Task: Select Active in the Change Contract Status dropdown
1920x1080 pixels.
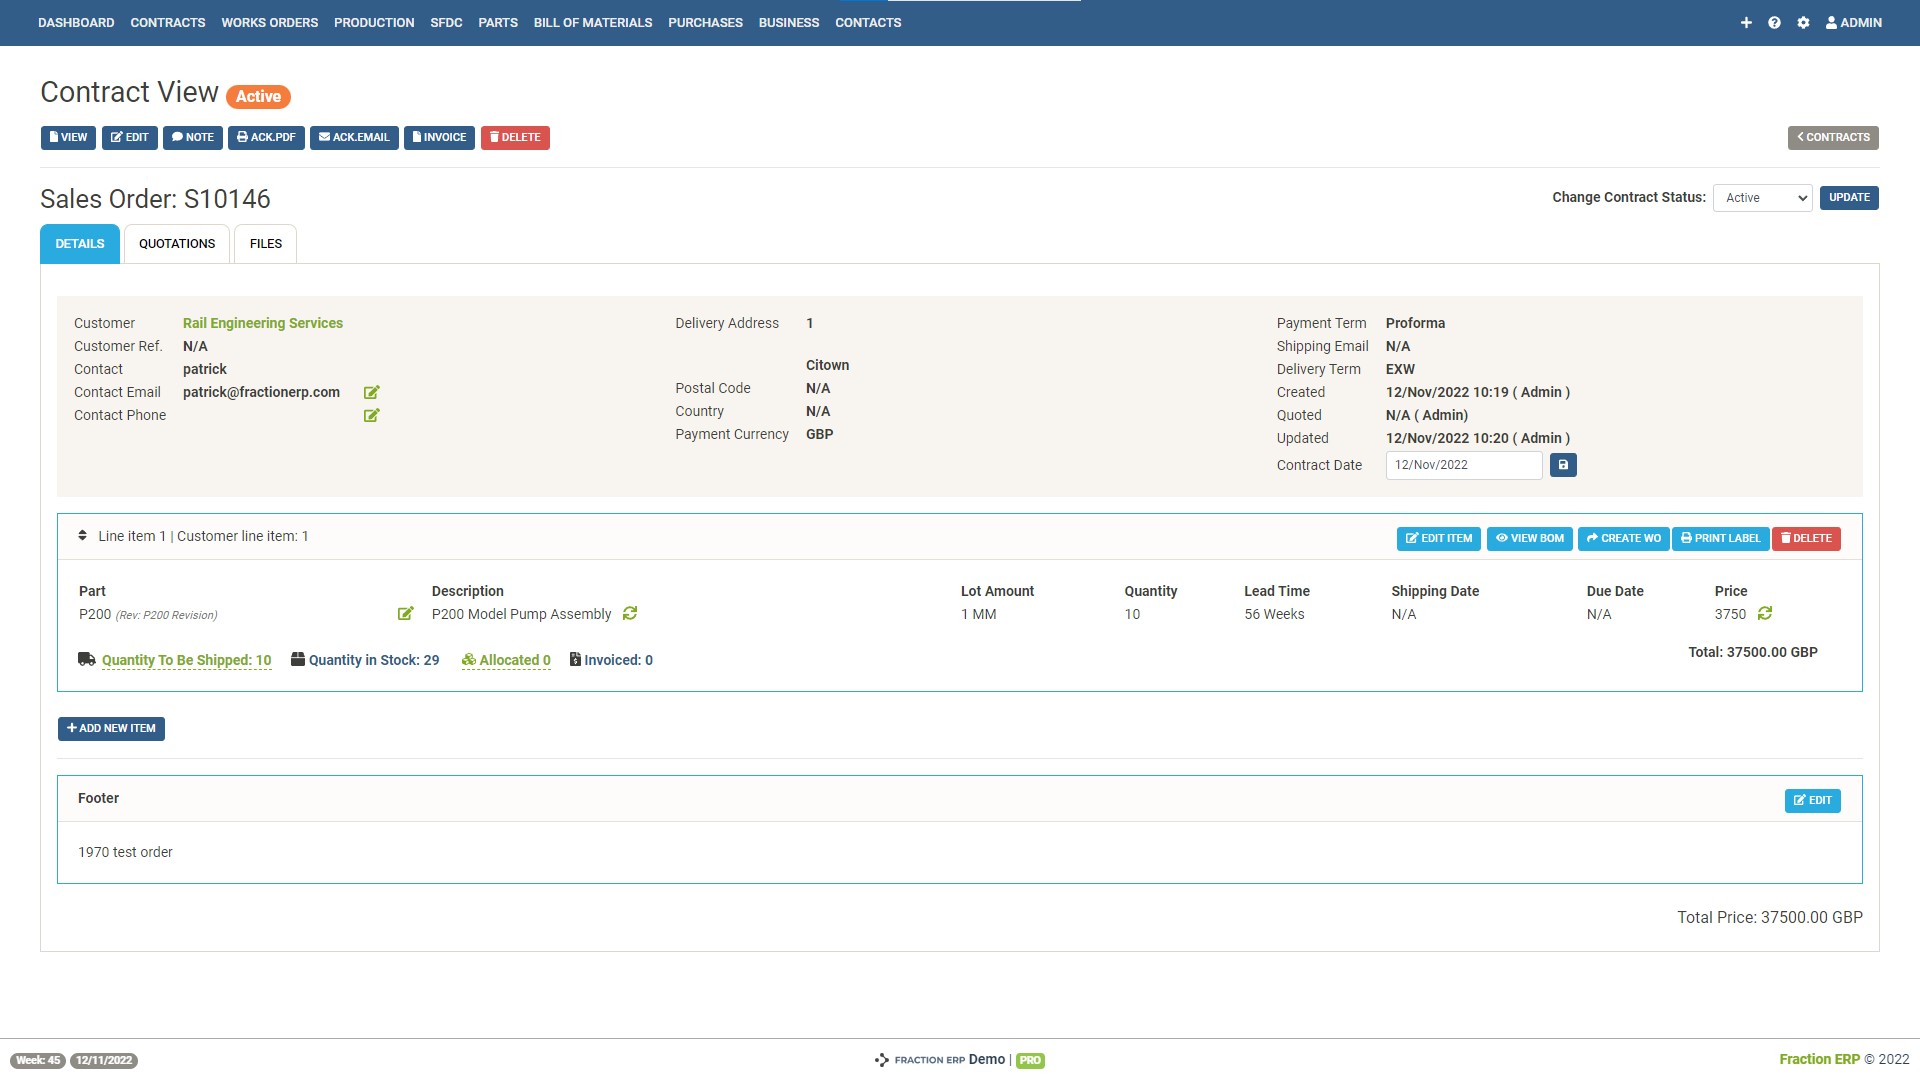Action: 1762,197
